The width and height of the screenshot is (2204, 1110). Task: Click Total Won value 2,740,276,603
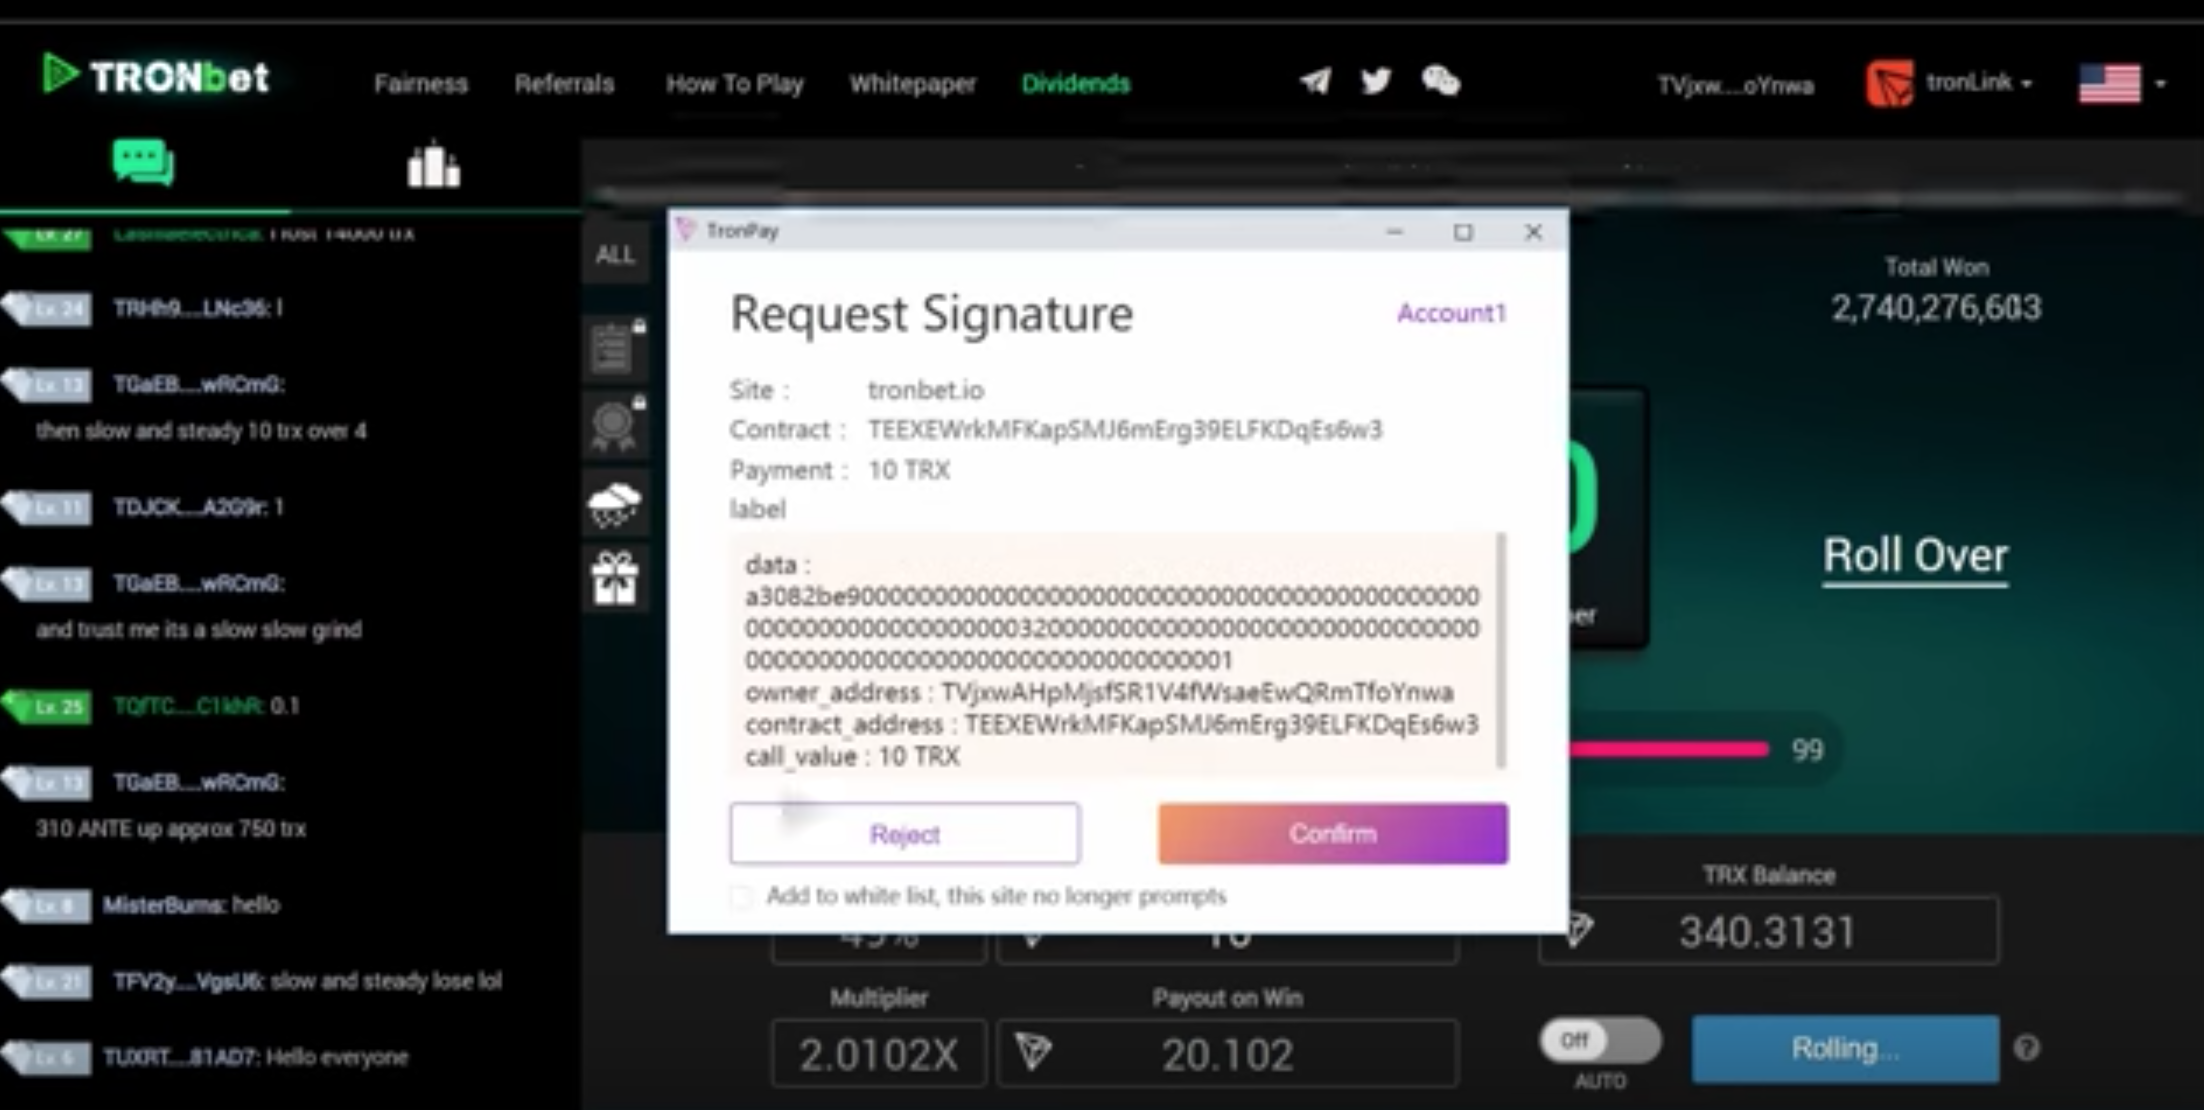pyautogui.click(x=1936, y=307)
